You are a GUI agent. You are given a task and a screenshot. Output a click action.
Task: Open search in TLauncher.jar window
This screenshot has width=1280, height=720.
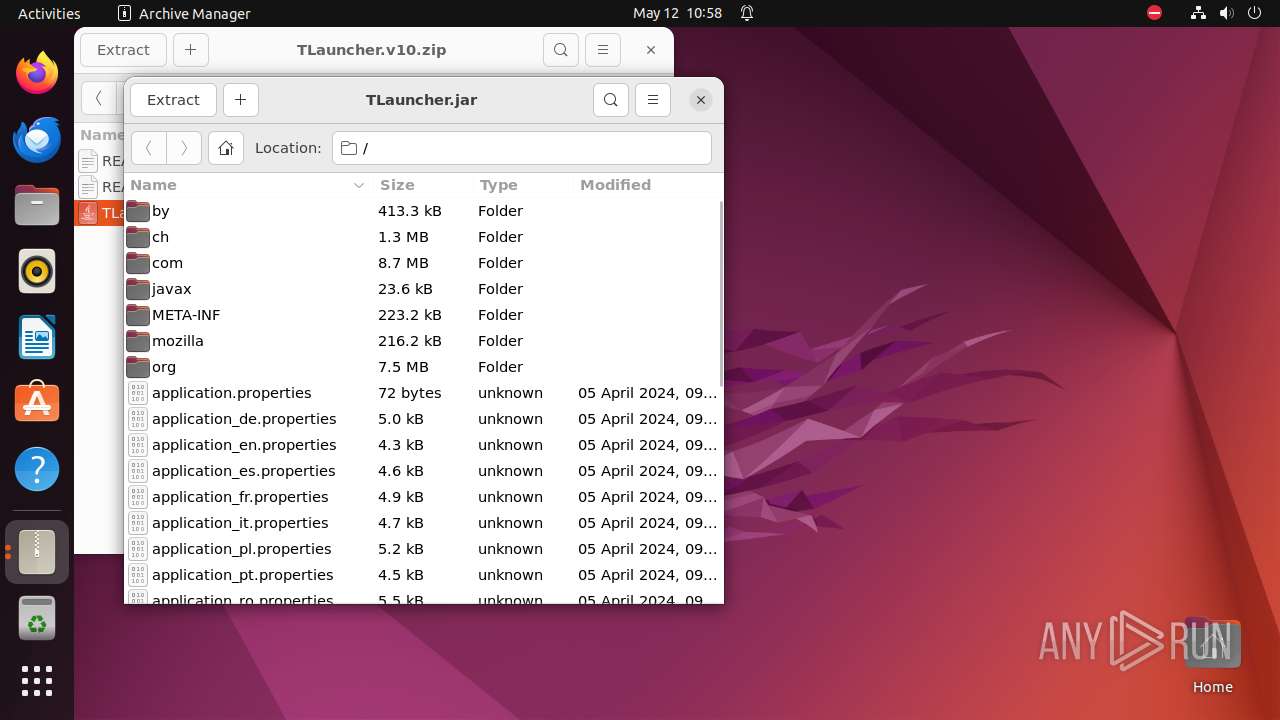[611, 100]
